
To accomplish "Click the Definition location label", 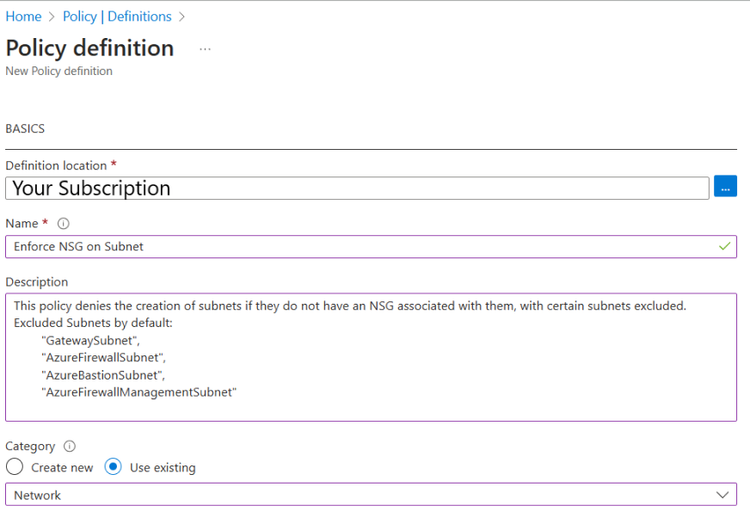I will (x=56, y=165).
